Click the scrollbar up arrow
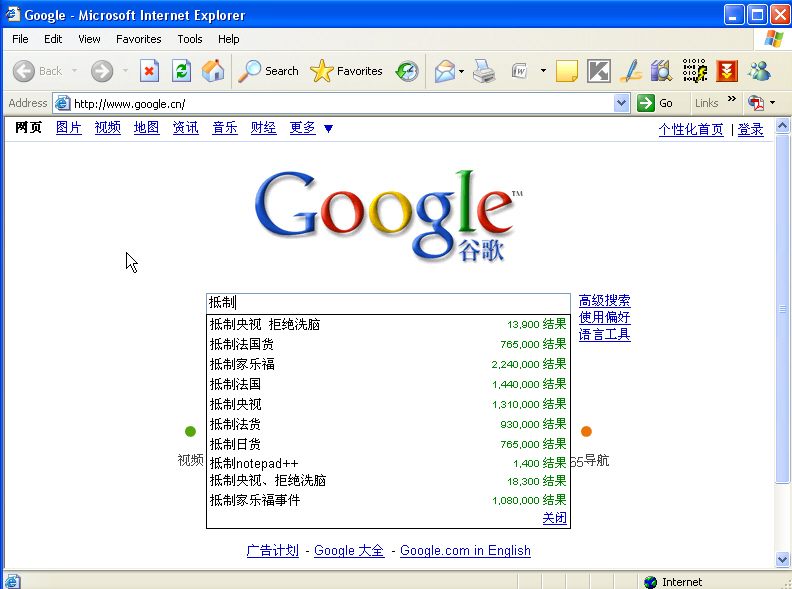This screenshot has height=589, width=792. (x=782, y=125)
